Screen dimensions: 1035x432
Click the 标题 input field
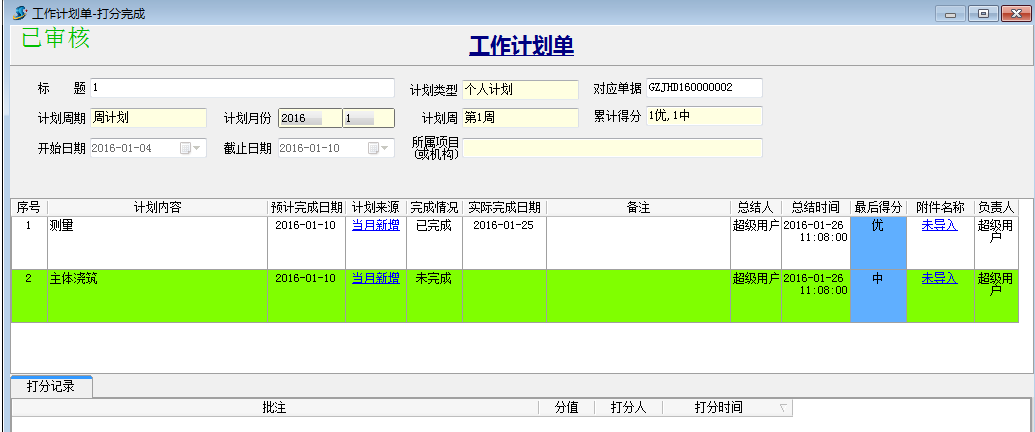242,88
